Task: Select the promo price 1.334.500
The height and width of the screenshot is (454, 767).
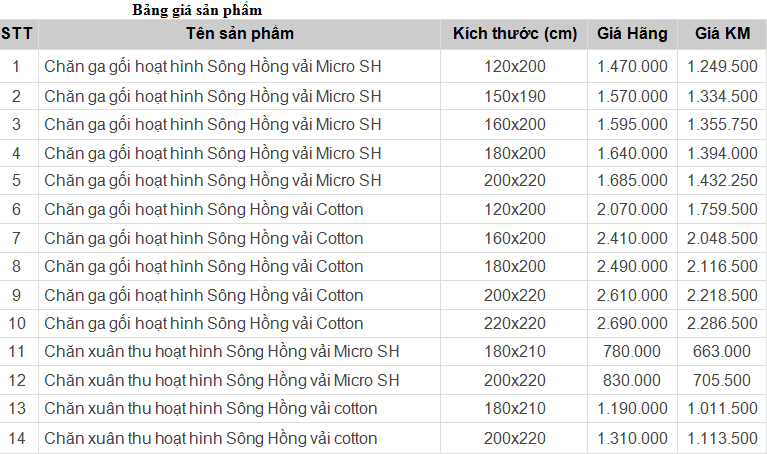Action: 722,96
